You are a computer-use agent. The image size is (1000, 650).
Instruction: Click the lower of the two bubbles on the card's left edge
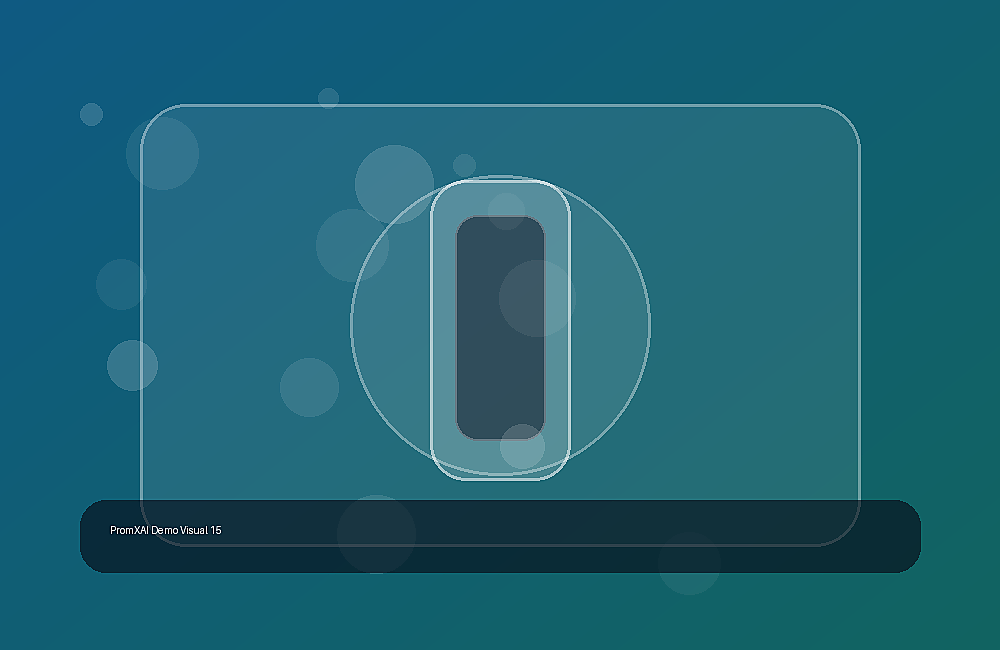coord(132,366)
